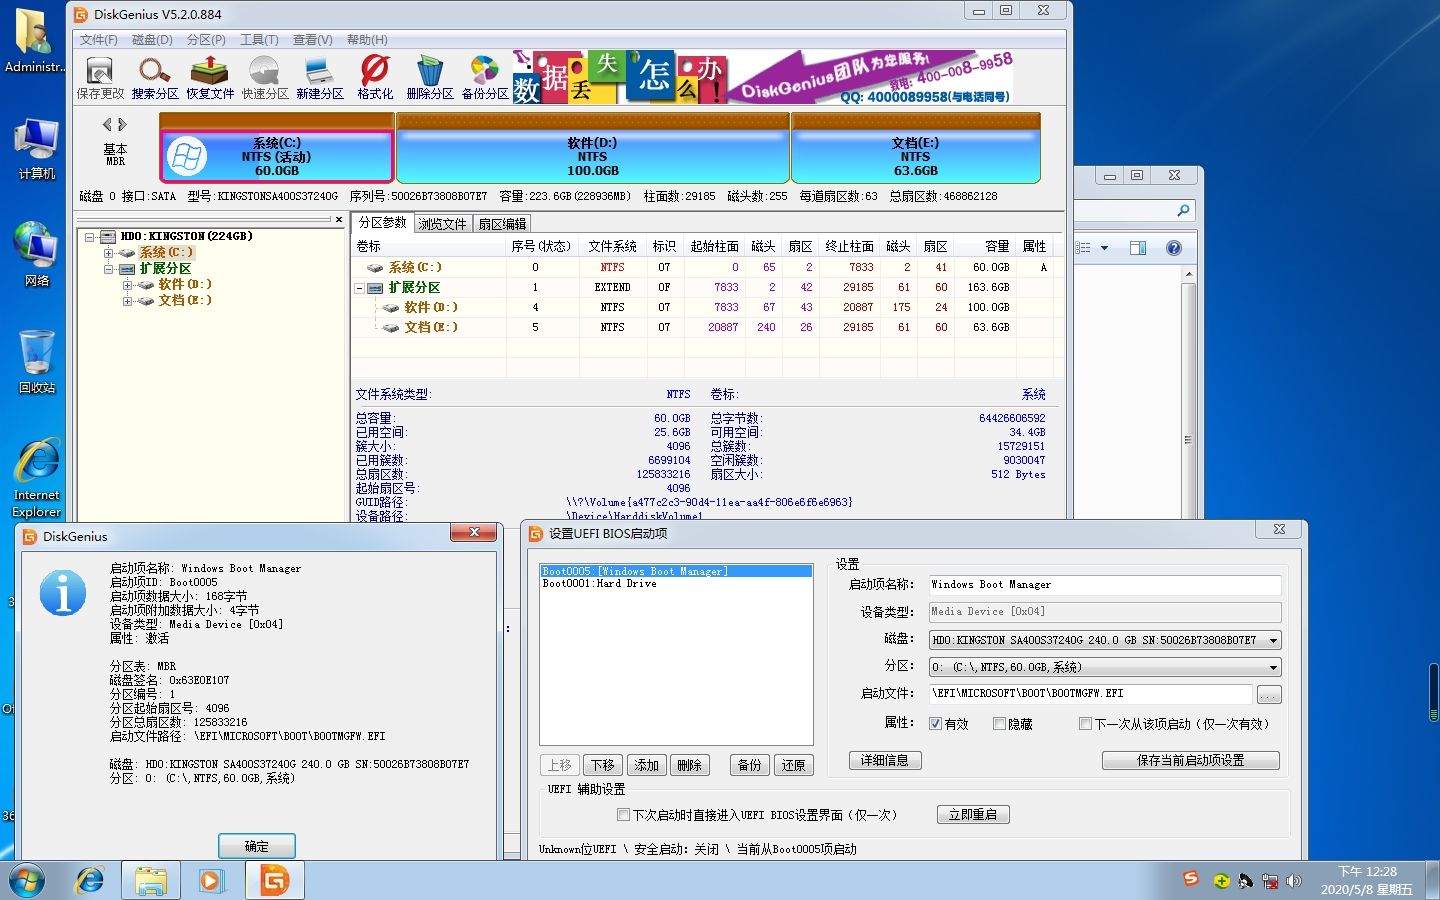The image size is (1440, 900).
Task: Switch to the 浏览文件 tab
Action: click(x=443, y=224)
